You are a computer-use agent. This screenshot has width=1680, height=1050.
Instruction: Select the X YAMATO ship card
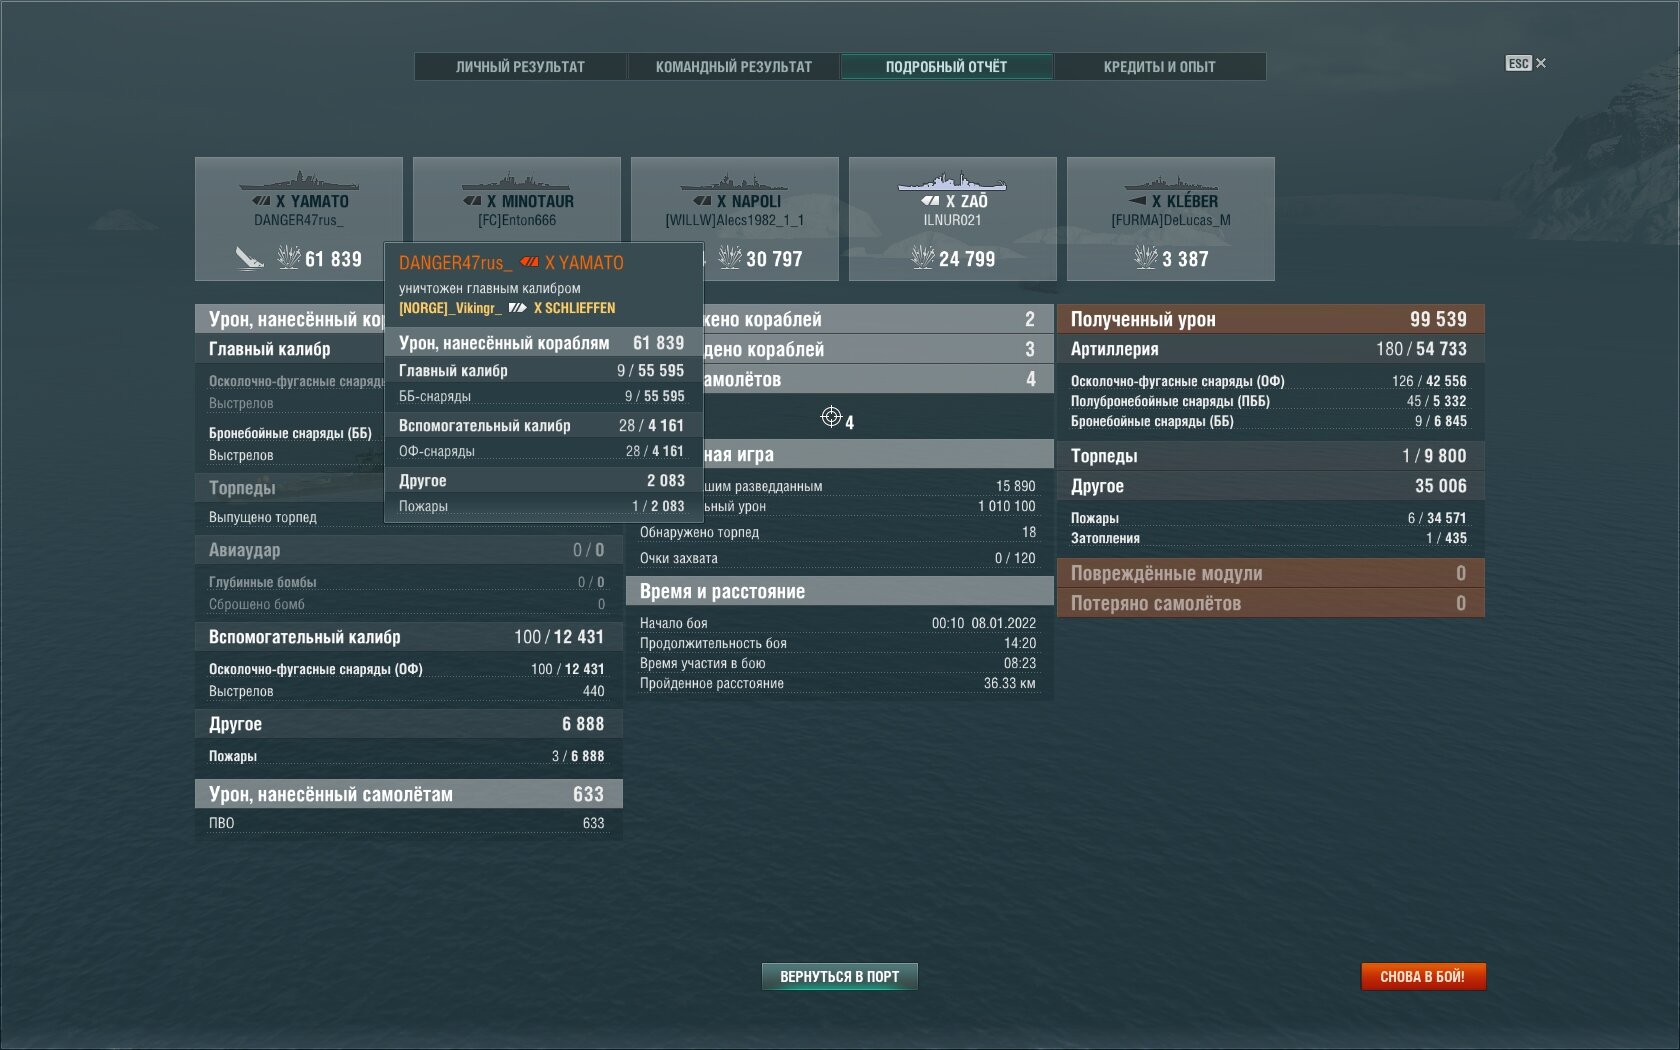pyautogui.click(x=298, y=218)
